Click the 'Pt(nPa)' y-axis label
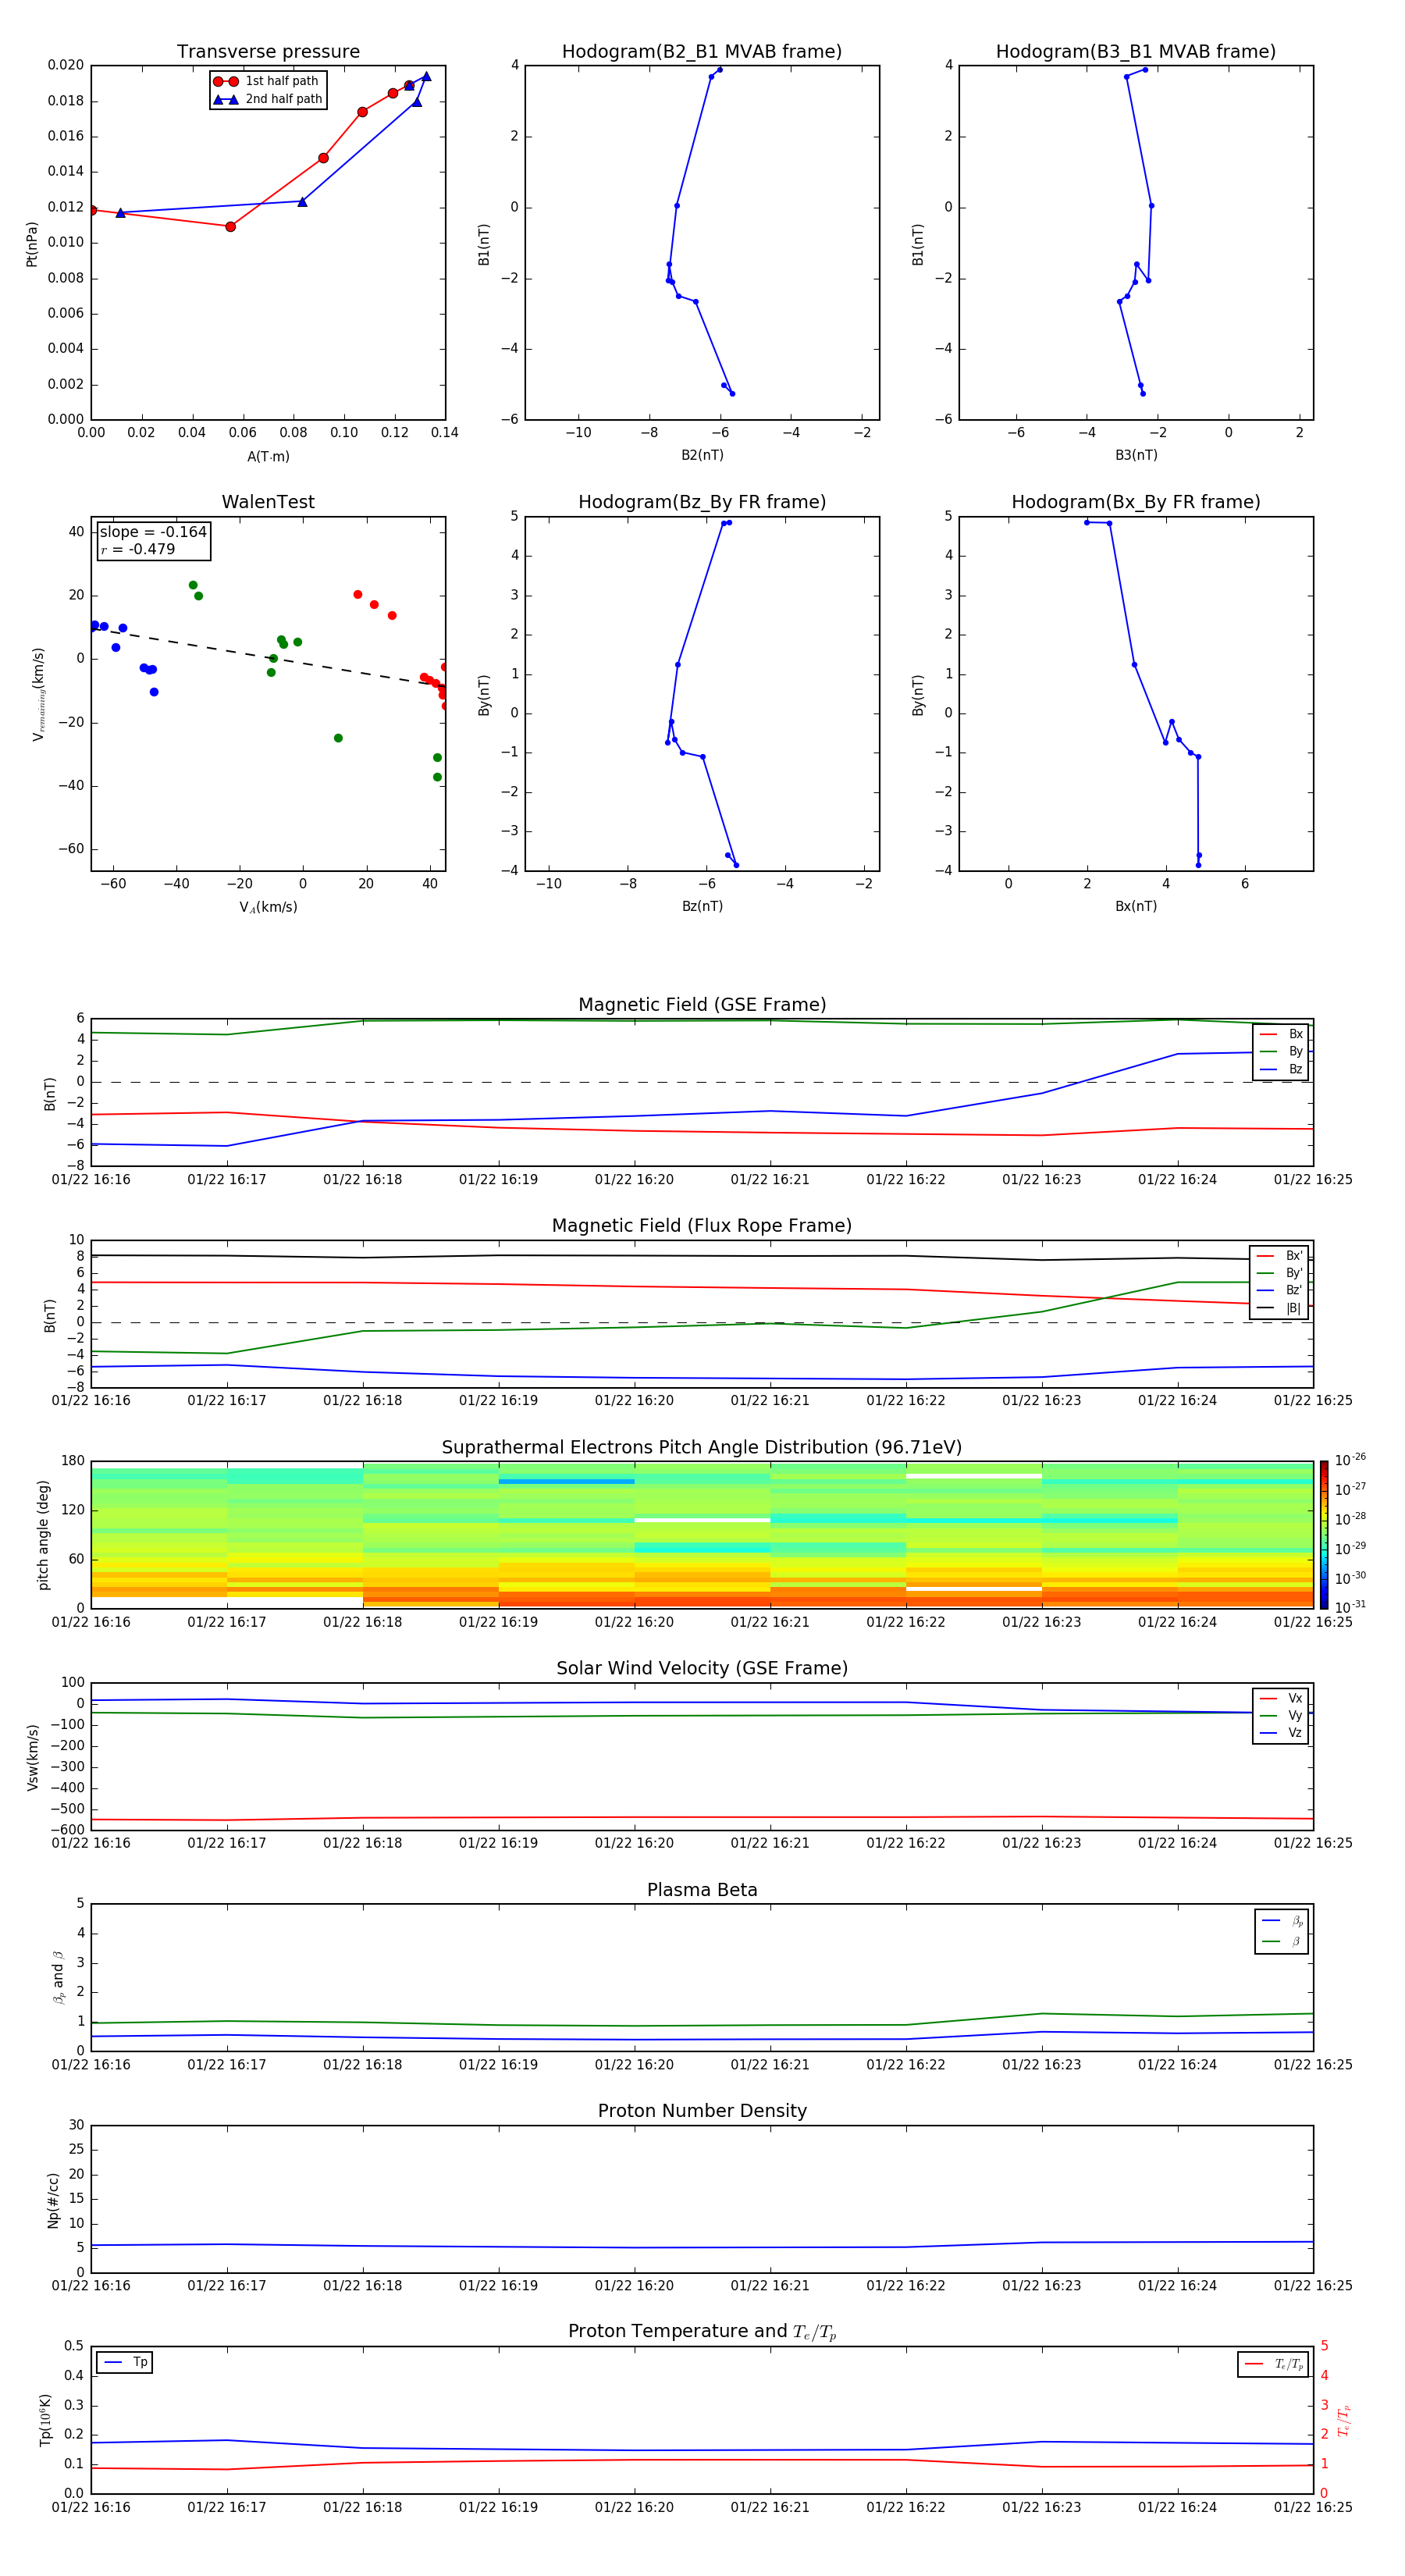This screenshot has width=1405, height=2576. [31, 244]
